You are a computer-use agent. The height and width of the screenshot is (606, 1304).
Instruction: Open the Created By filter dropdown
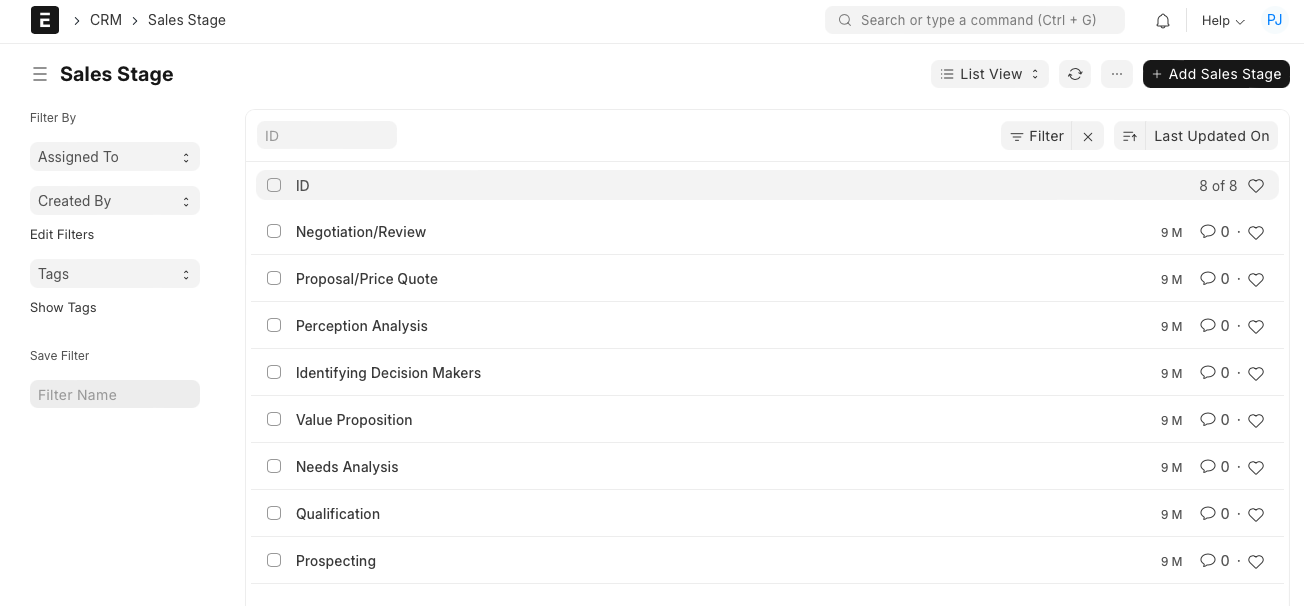[x=114, y=200]
